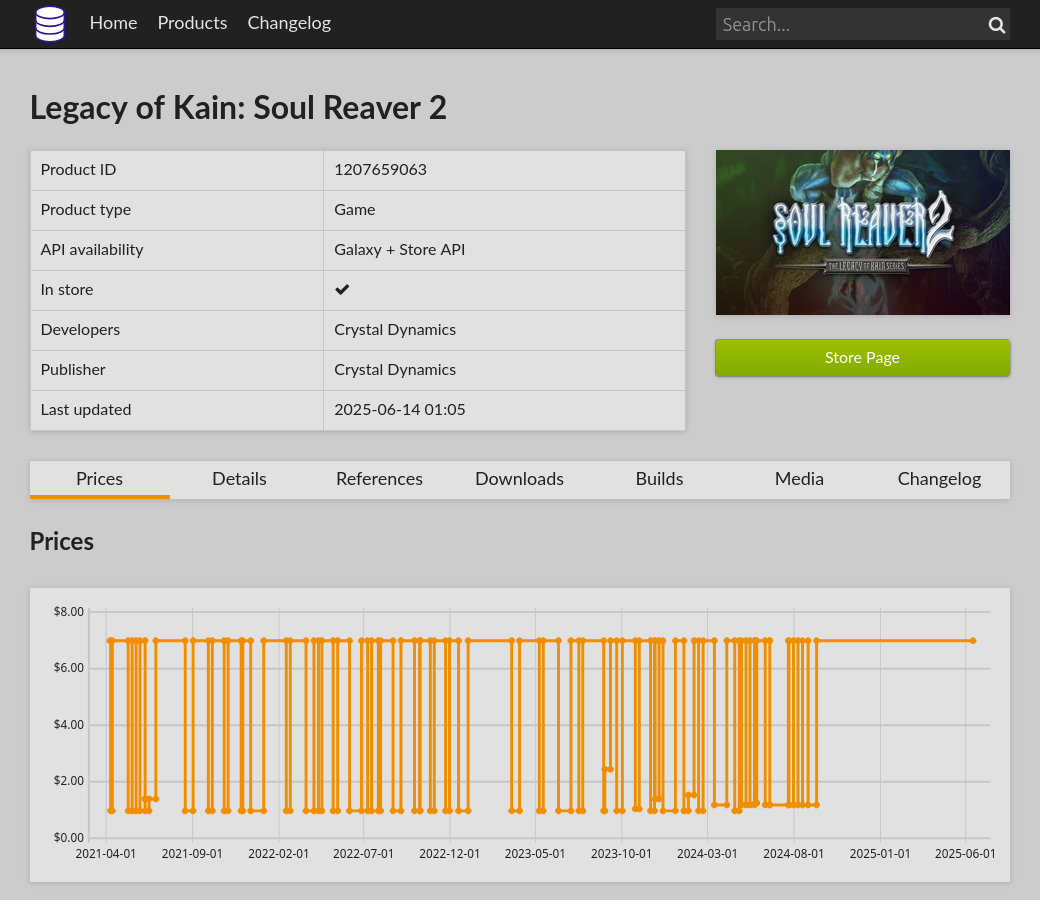Click the 2025-01-01 x-axis label

pos(880,854)
